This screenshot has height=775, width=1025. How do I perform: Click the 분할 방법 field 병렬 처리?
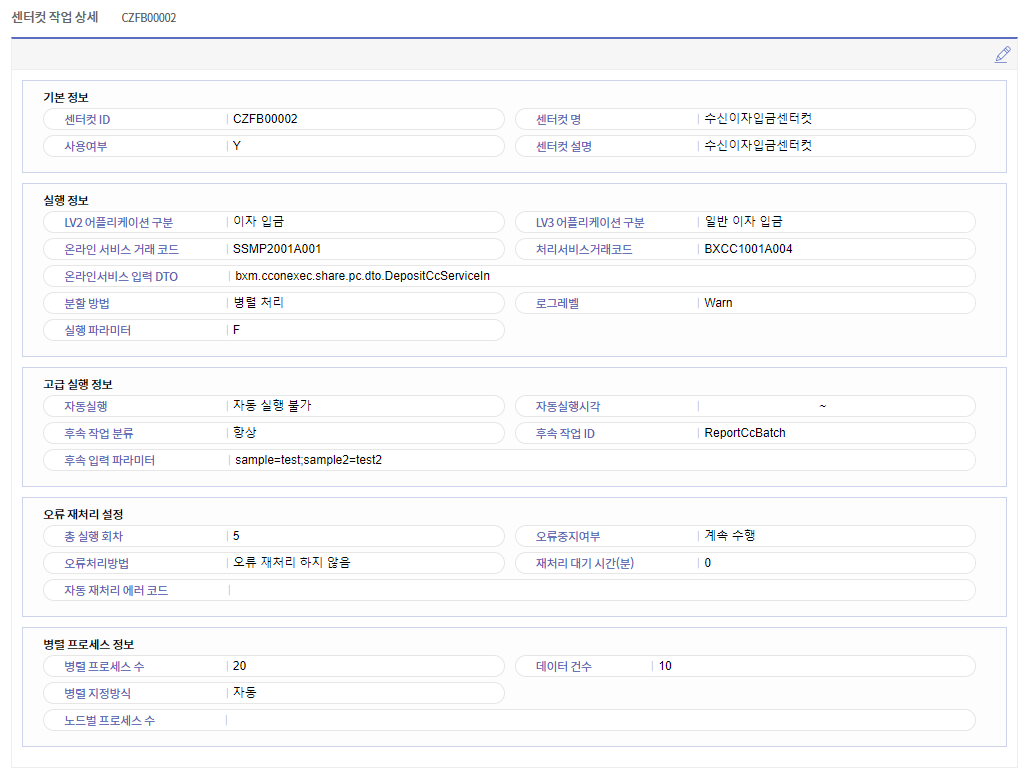click(274, 303)
